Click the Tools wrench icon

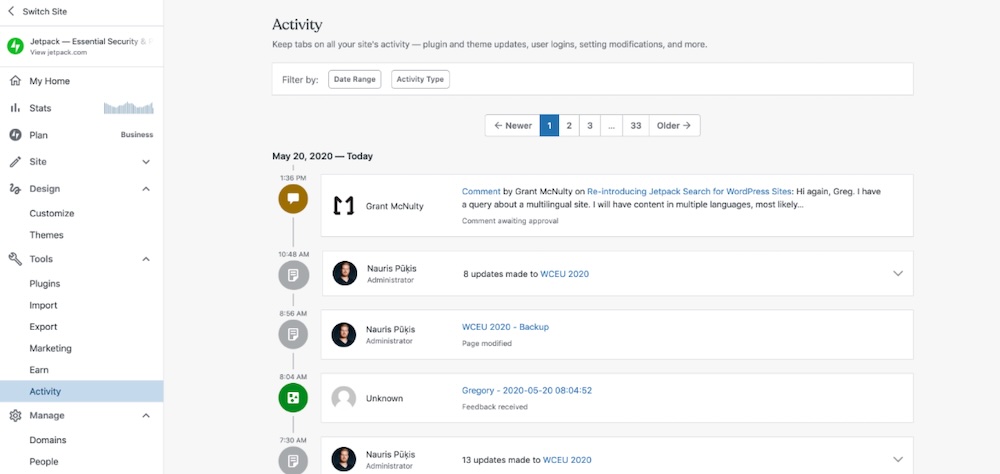pyautogui.click(x=15, y=259)
